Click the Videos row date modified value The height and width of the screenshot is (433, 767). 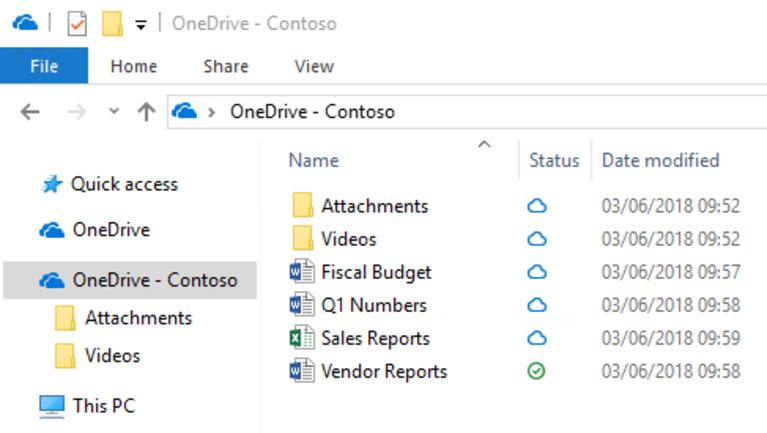(x=671, y=239)
